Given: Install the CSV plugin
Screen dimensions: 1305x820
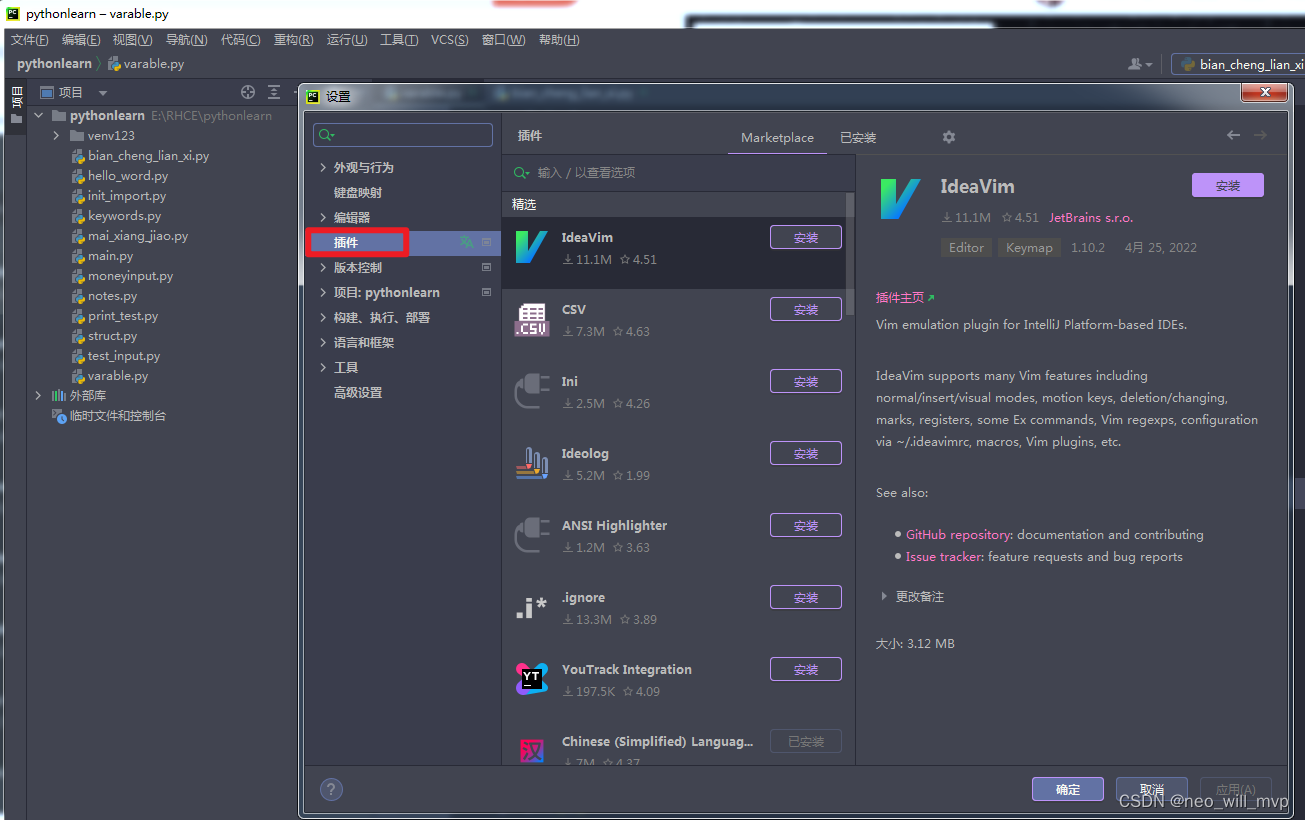Looking at the screenshot, I should tap(805, 309).
